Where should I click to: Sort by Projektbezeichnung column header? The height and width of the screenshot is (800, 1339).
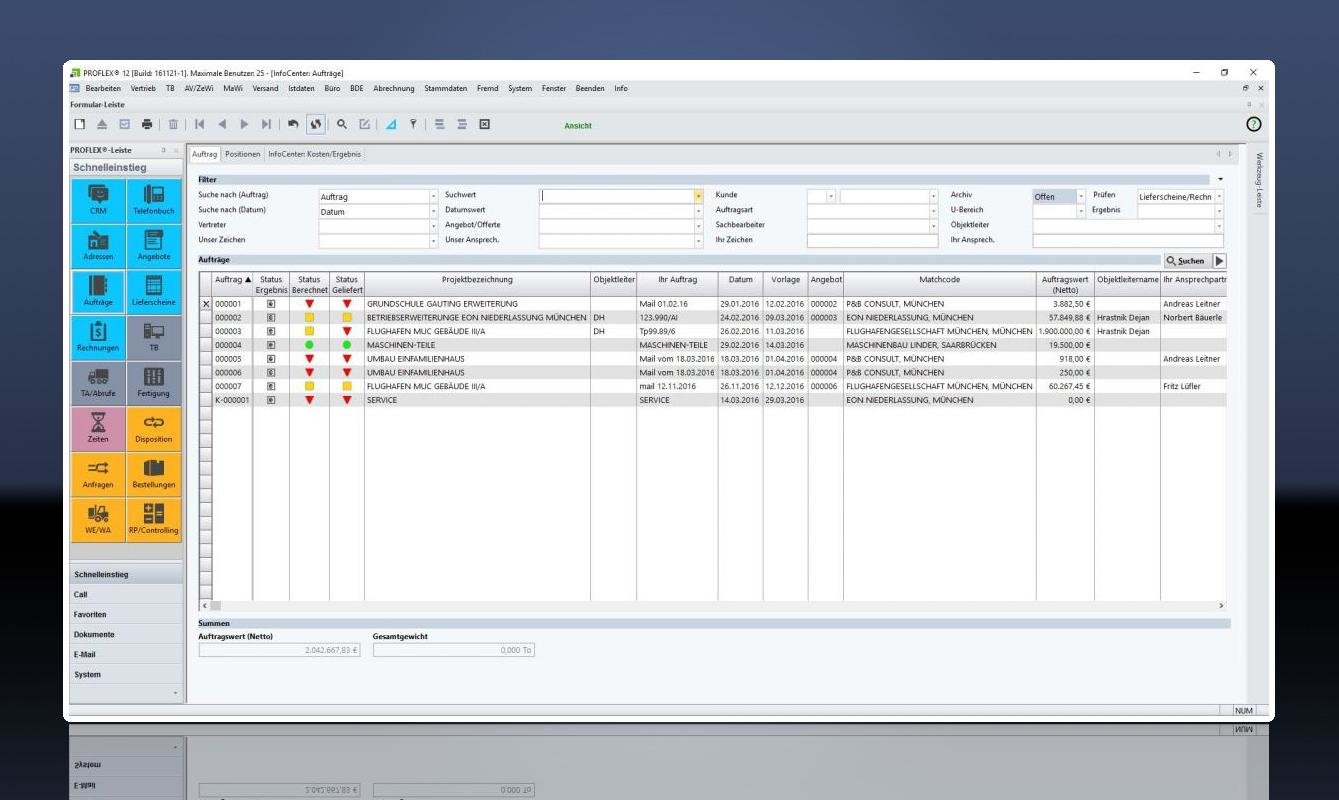[x=477, y=280]
